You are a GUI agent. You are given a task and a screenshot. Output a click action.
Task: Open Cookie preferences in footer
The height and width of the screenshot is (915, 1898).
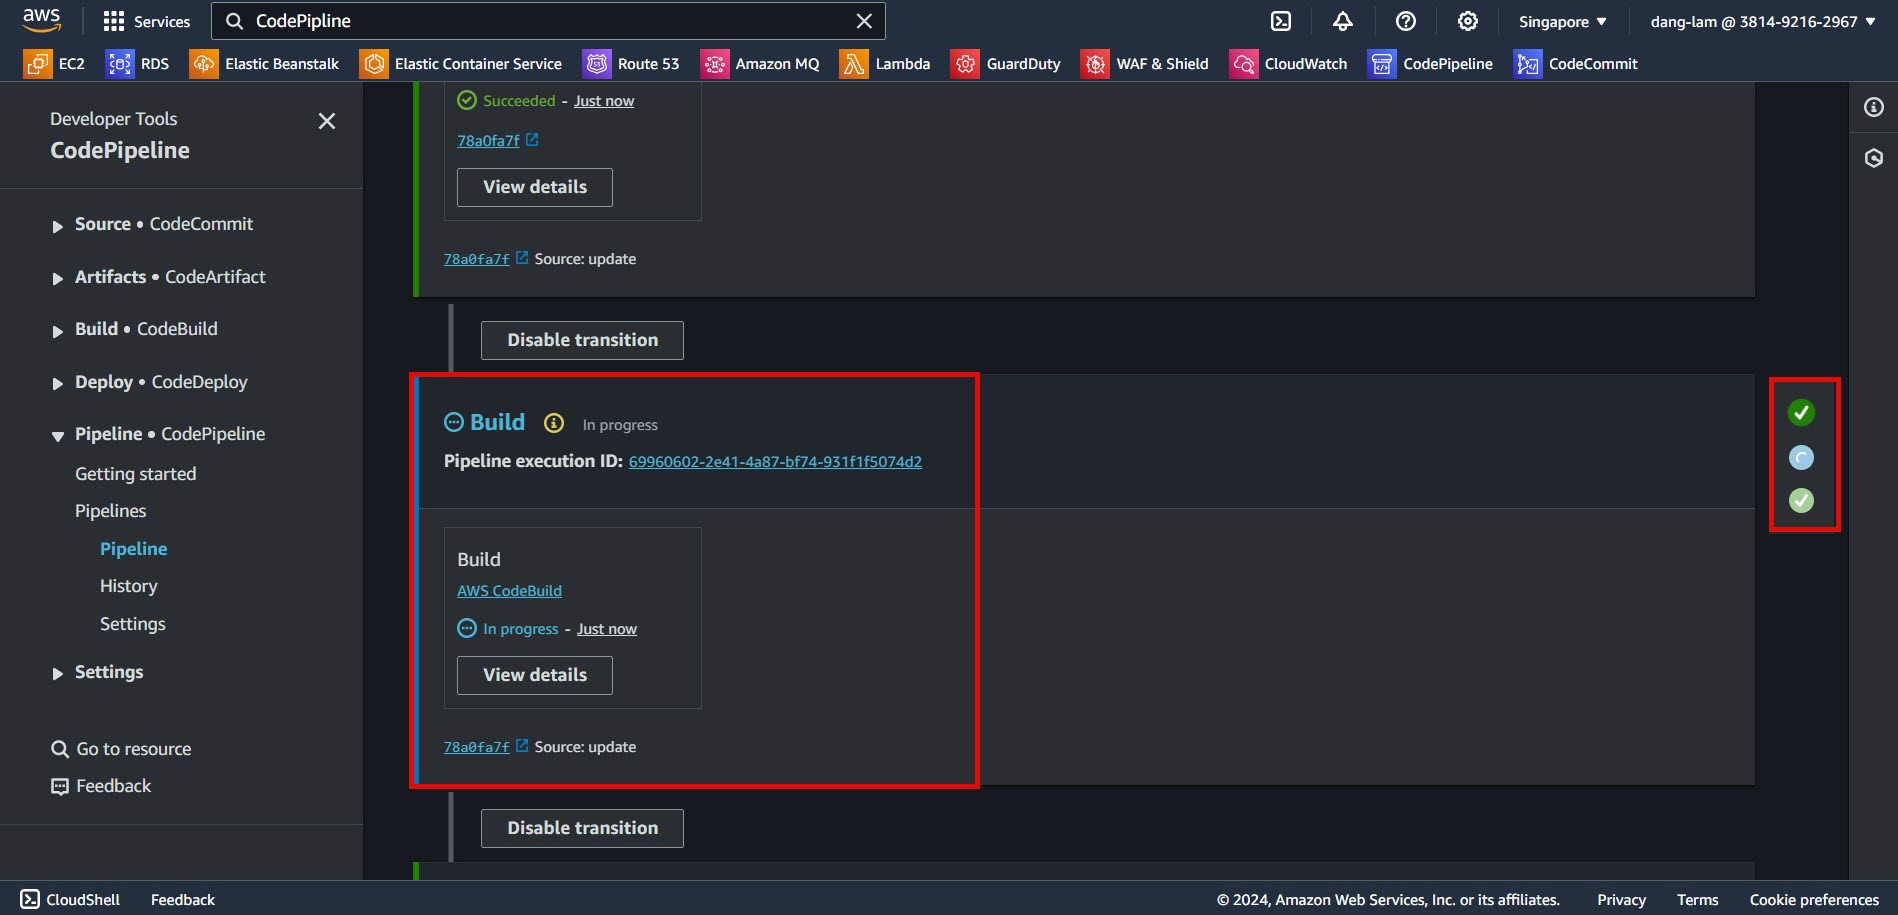point(1814,899)
